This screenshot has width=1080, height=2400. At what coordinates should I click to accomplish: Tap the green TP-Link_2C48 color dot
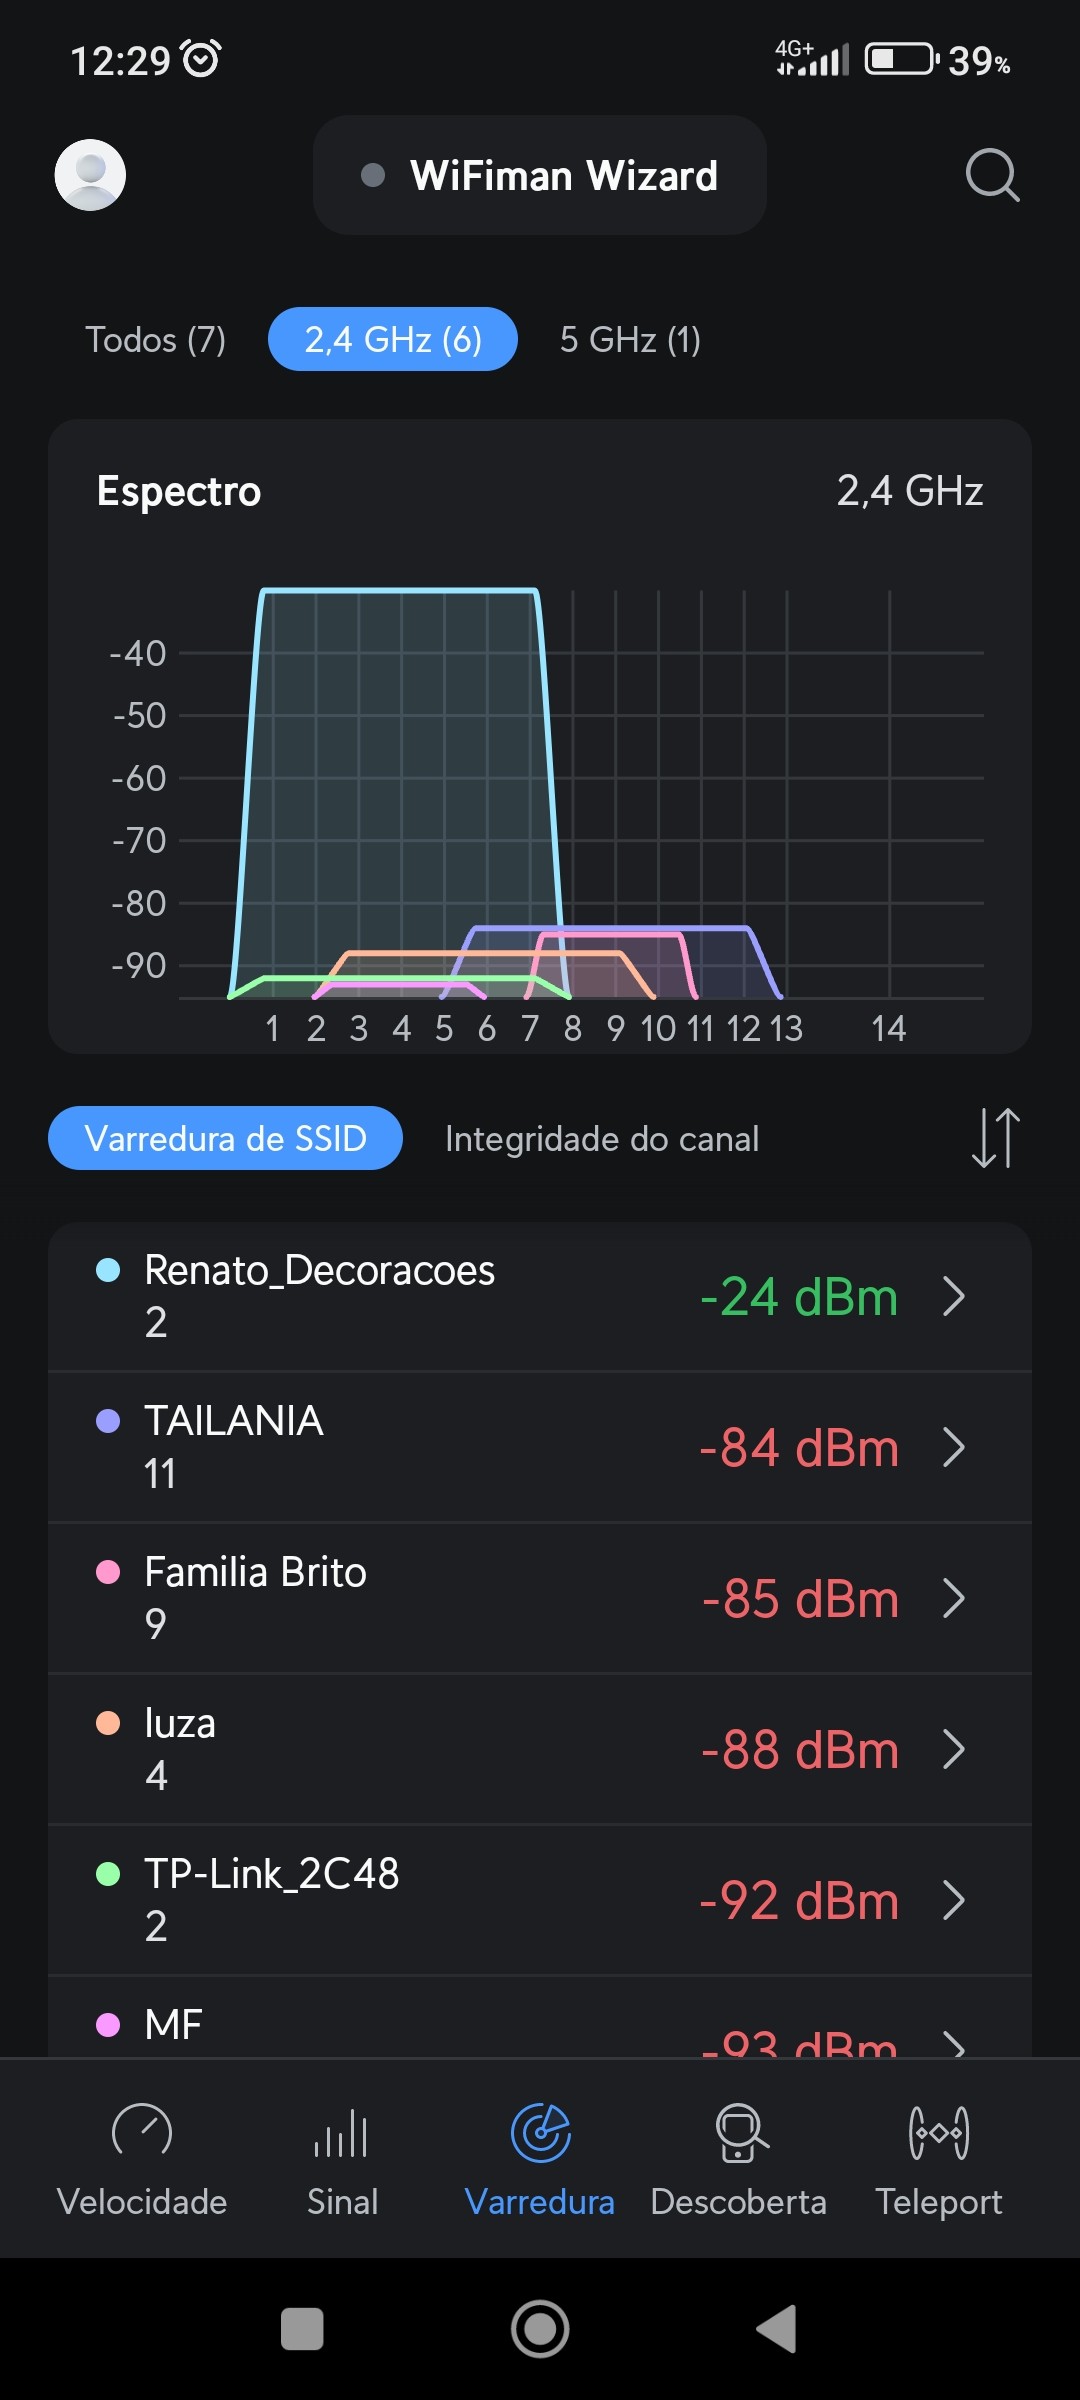tap(108, 1873)
